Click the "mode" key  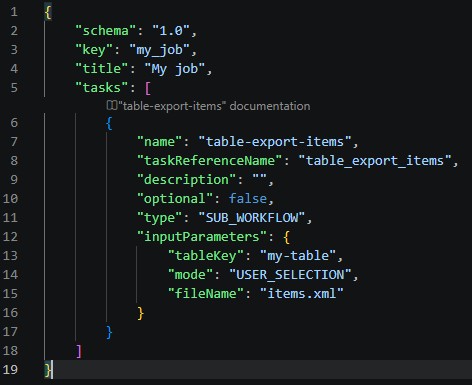point(190,275)
